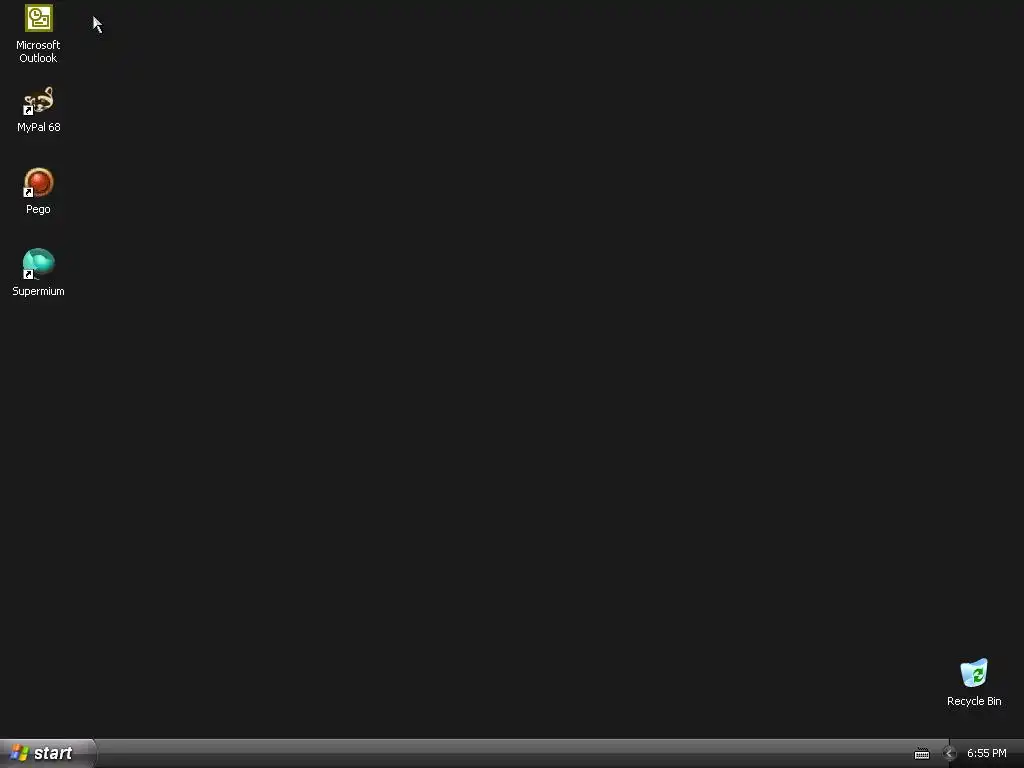Screen dimensions: 1024x768
Task: Click the empty taskbar area
Action: (x=503, y=754)
